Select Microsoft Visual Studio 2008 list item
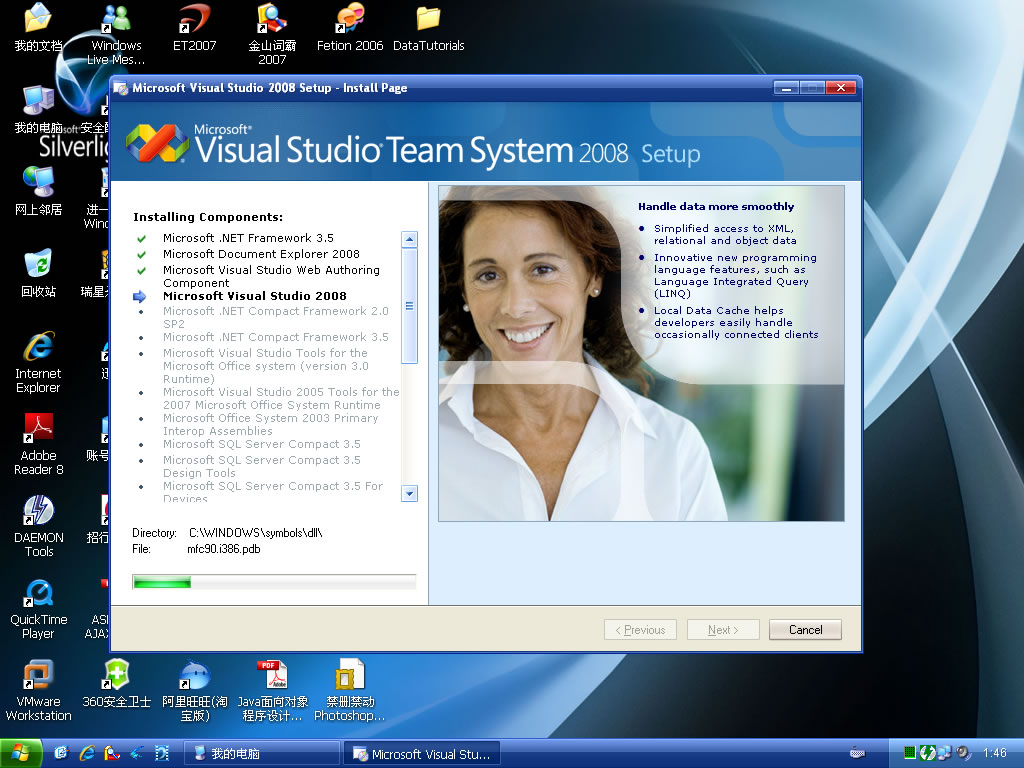 pyautogui.click(x=254, y=296)
